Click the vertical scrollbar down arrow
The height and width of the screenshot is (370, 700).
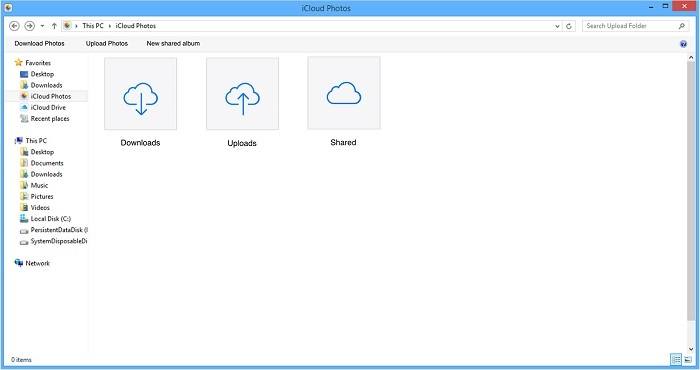click(x=691, y=349)
